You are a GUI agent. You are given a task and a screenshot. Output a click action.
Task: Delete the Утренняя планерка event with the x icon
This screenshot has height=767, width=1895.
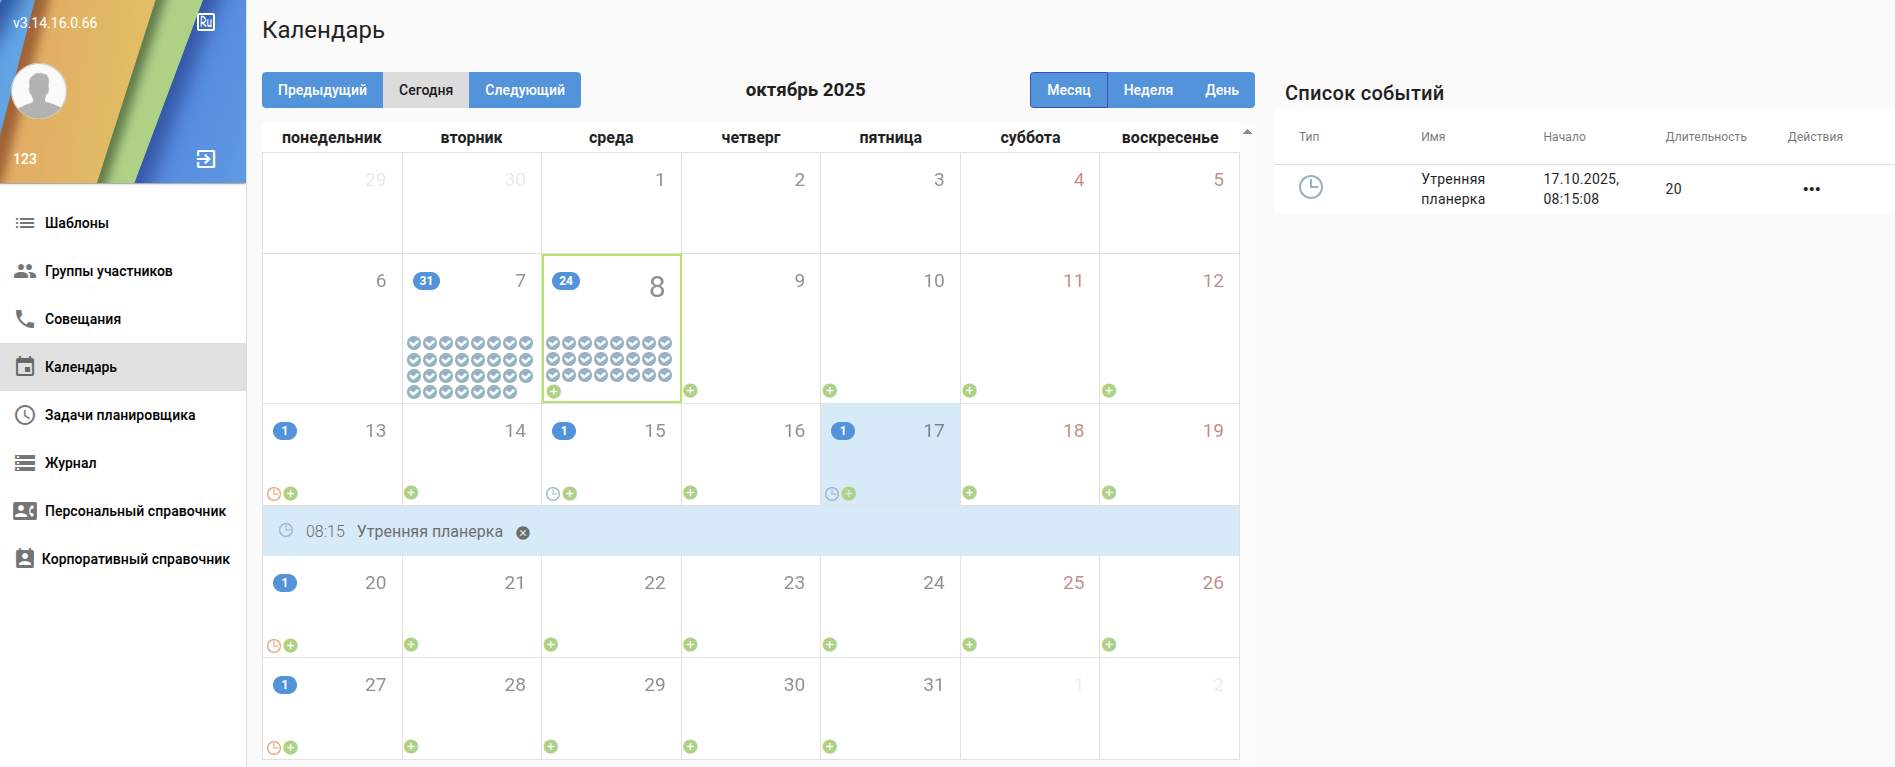[523, 533]
